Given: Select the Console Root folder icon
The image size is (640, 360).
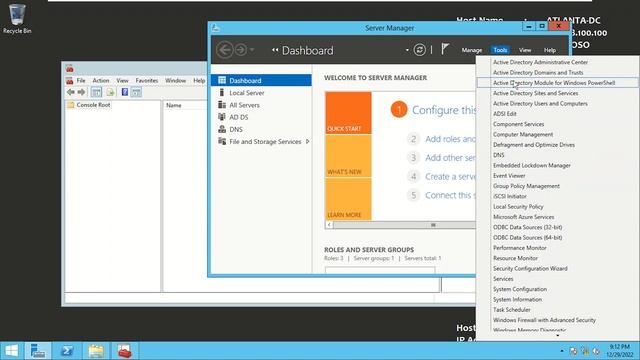Looking at the screenshot, I should [71, 105].
